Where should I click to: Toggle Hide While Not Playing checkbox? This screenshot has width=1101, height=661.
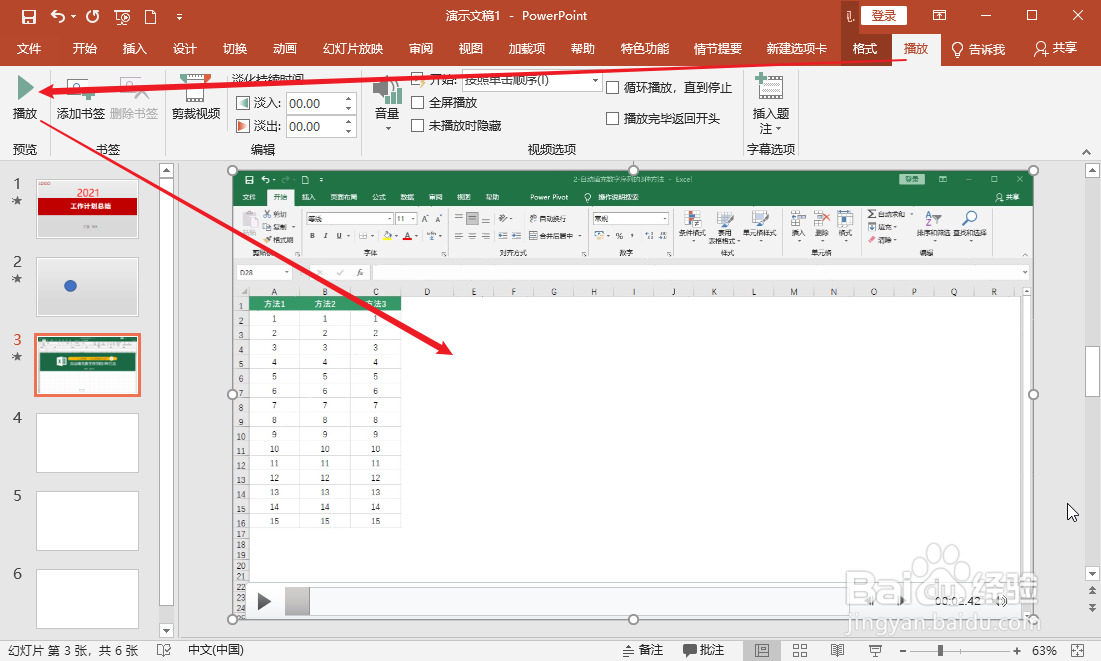pyautogui.click(x=418, y=126)
